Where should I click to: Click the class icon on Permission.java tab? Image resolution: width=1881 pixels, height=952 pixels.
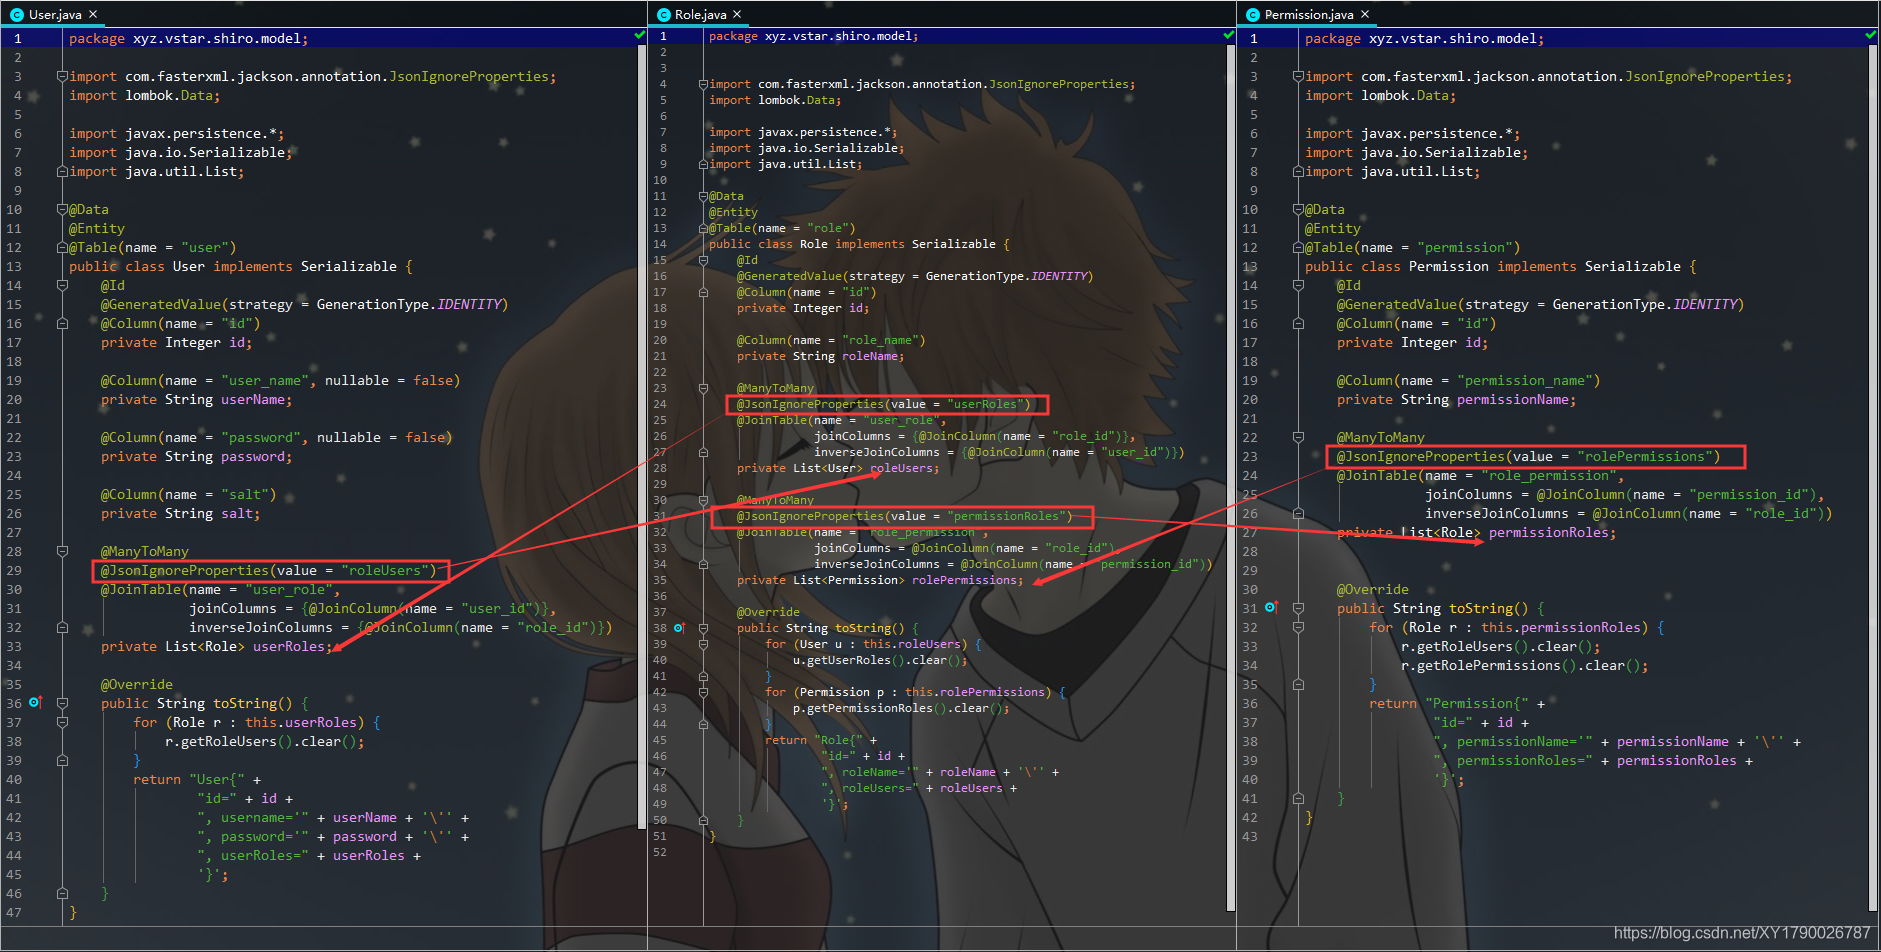coord(1253,15)
